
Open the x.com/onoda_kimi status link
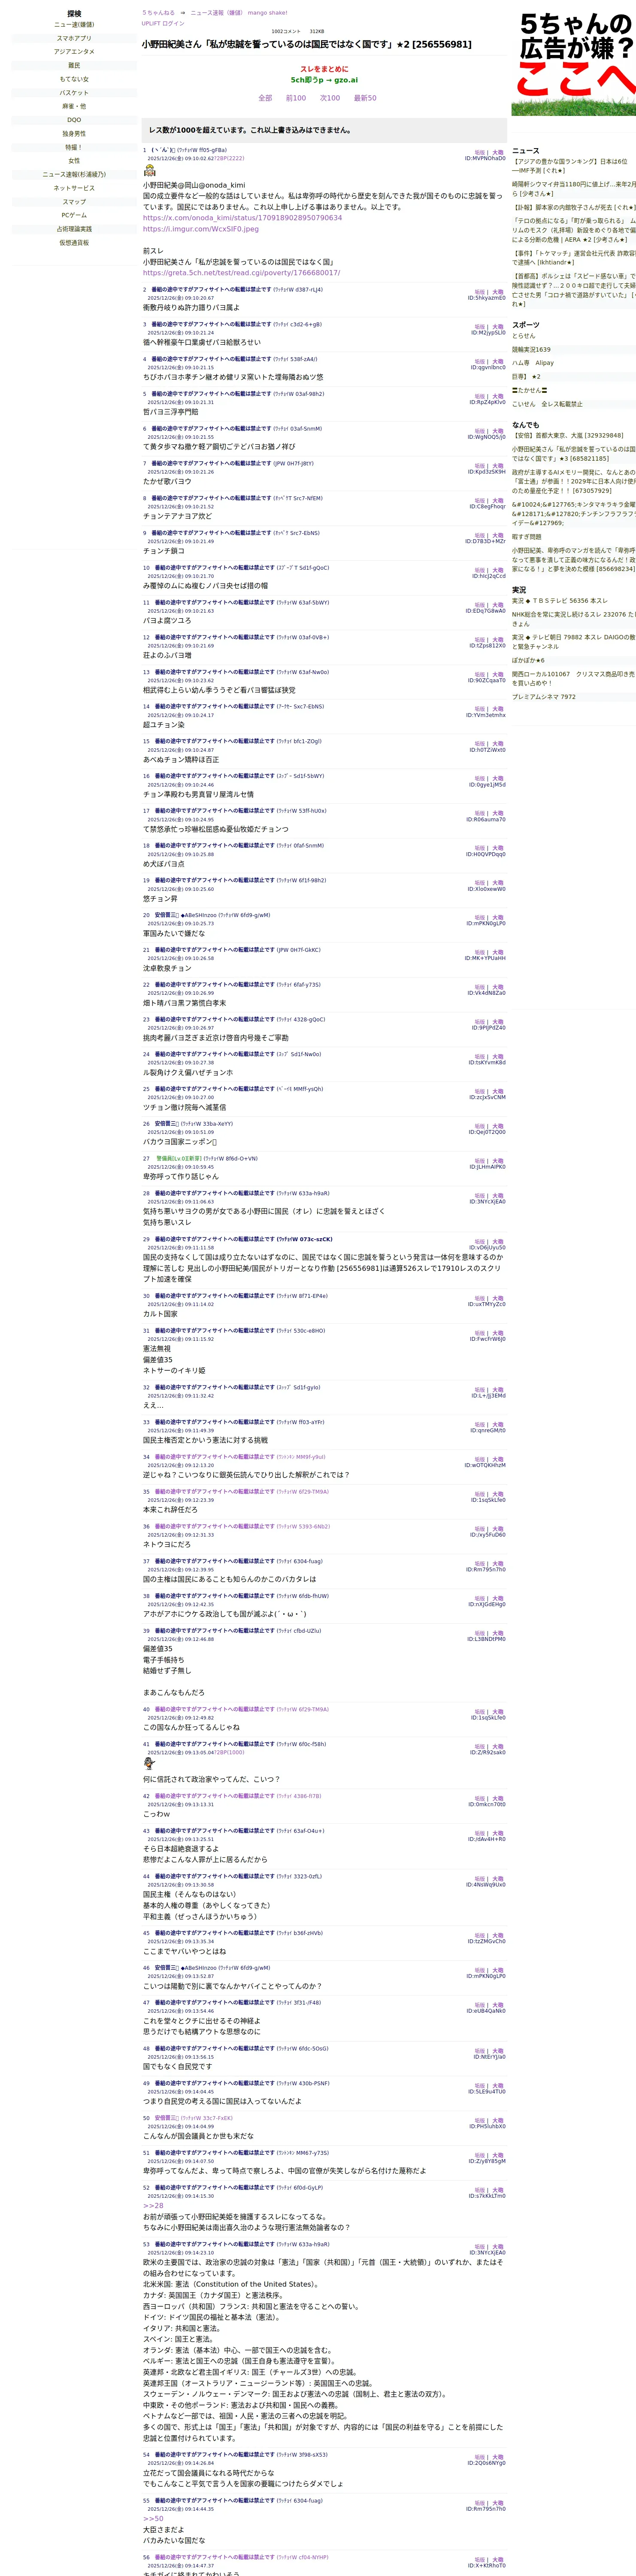coord(242,218)
